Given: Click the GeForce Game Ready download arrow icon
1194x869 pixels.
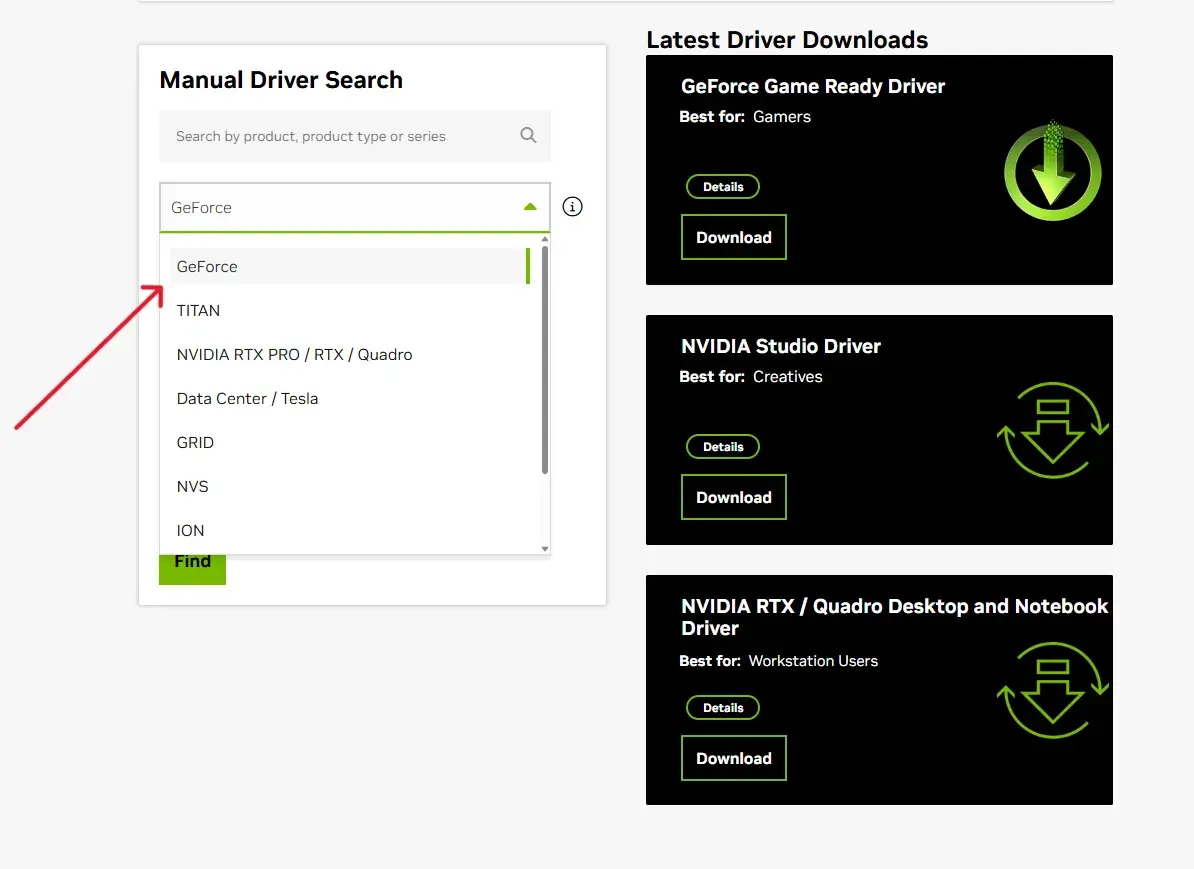Looking at the screenshot, I should 1052,171.
